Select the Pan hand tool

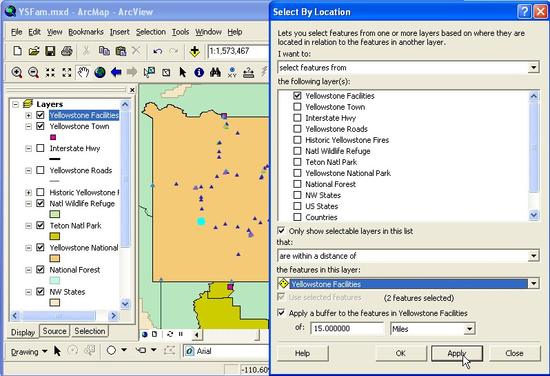[x=83, y=72]
